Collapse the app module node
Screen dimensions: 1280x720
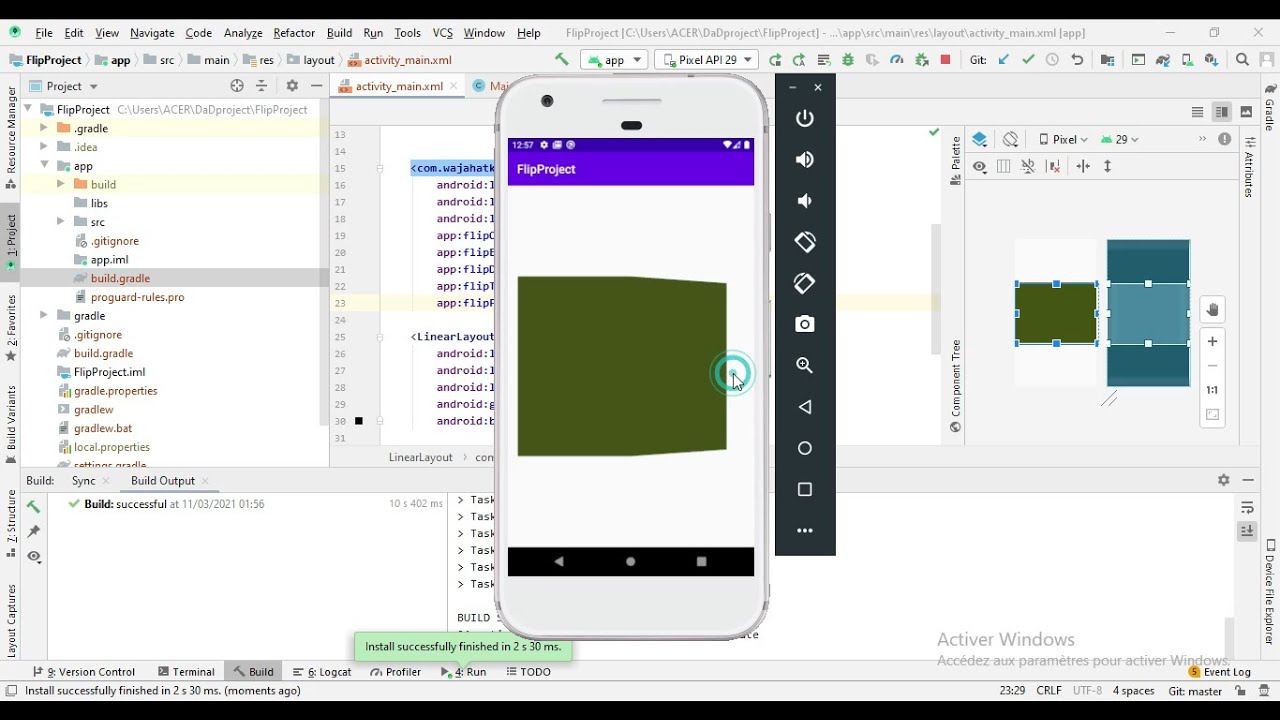pyautogui.click(x=44, y=166)
